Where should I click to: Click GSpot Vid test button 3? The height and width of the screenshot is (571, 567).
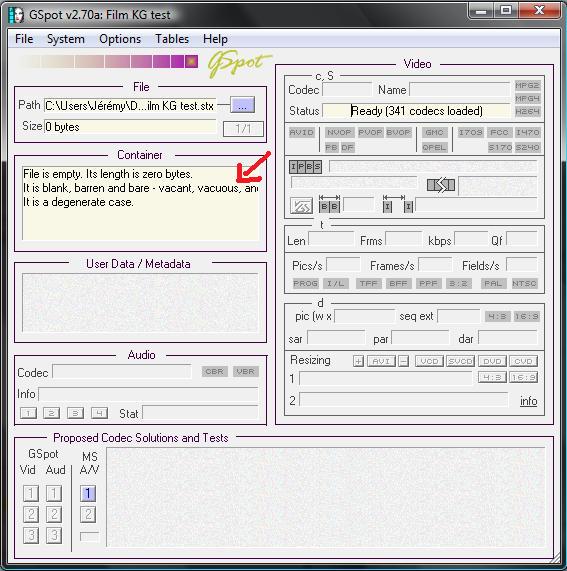[31, 535]
